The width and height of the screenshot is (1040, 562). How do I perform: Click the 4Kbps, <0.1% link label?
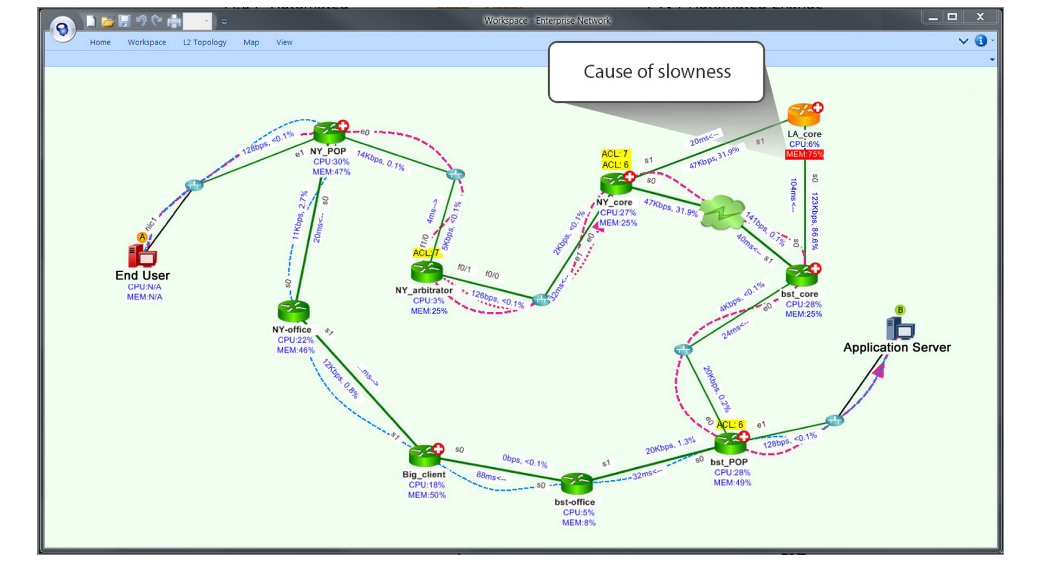[x=742, y=298]
